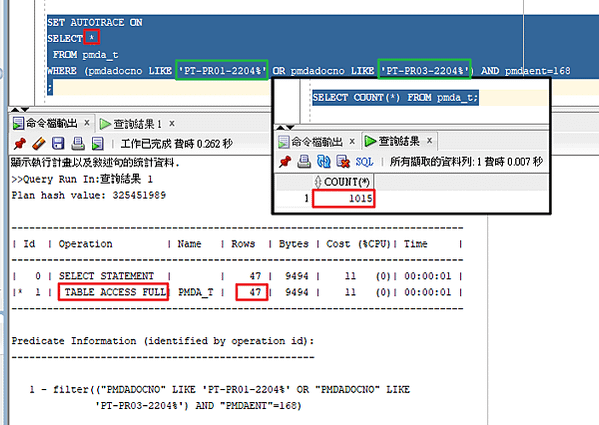The image size is (599, 425).
Task: Switch to the inset 命令檔輸出 tab
Action: coord(311,142)
